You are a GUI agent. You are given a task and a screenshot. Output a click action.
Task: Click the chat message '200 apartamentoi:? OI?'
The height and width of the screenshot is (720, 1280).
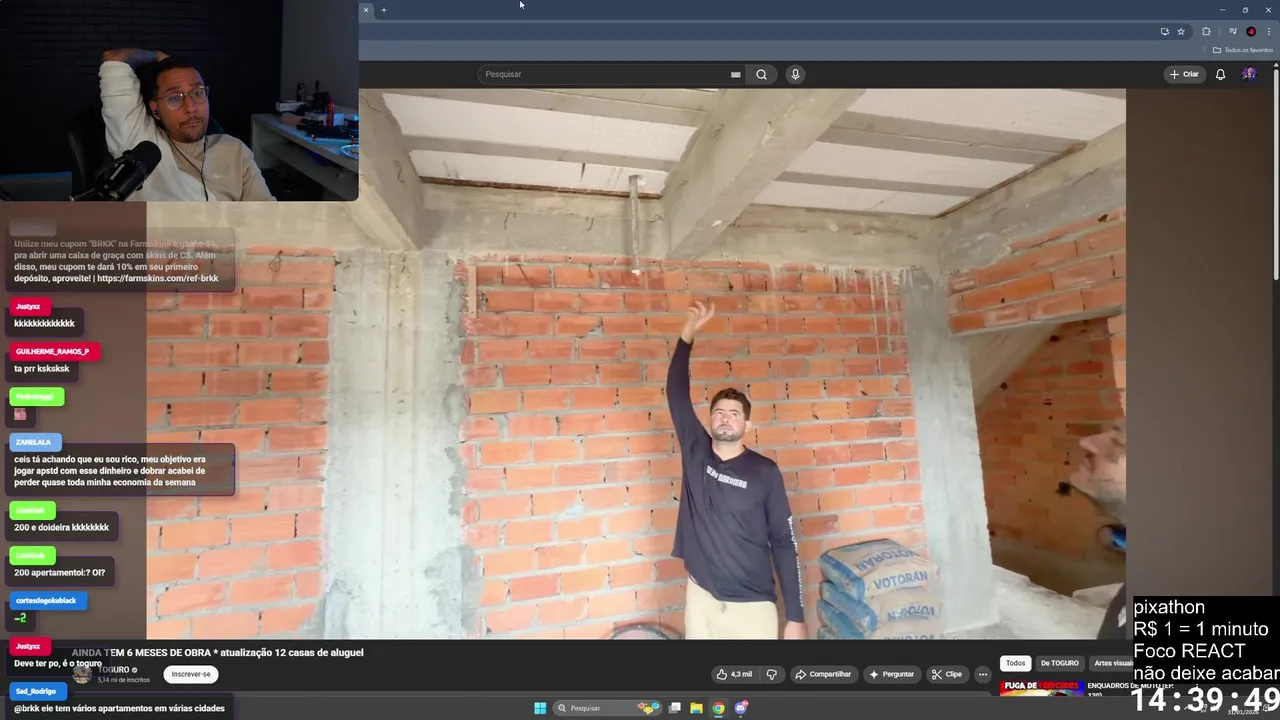pyautogui.click(x=60, y=573)
